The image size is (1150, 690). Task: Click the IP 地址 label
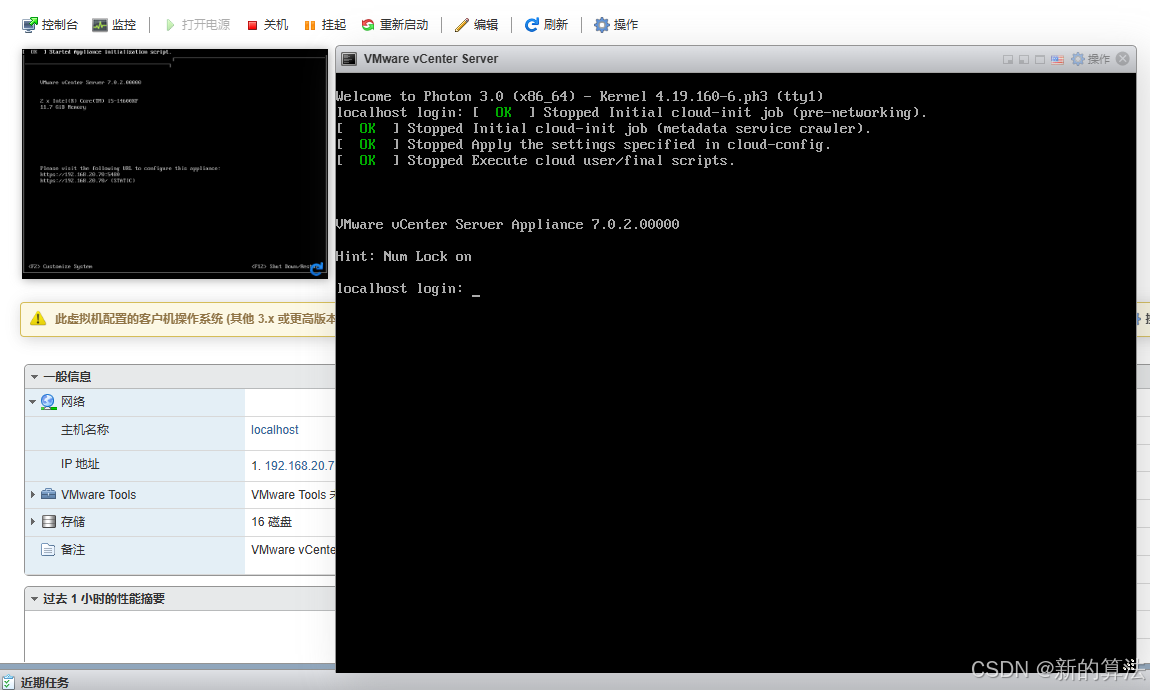(x=80, y=464)
